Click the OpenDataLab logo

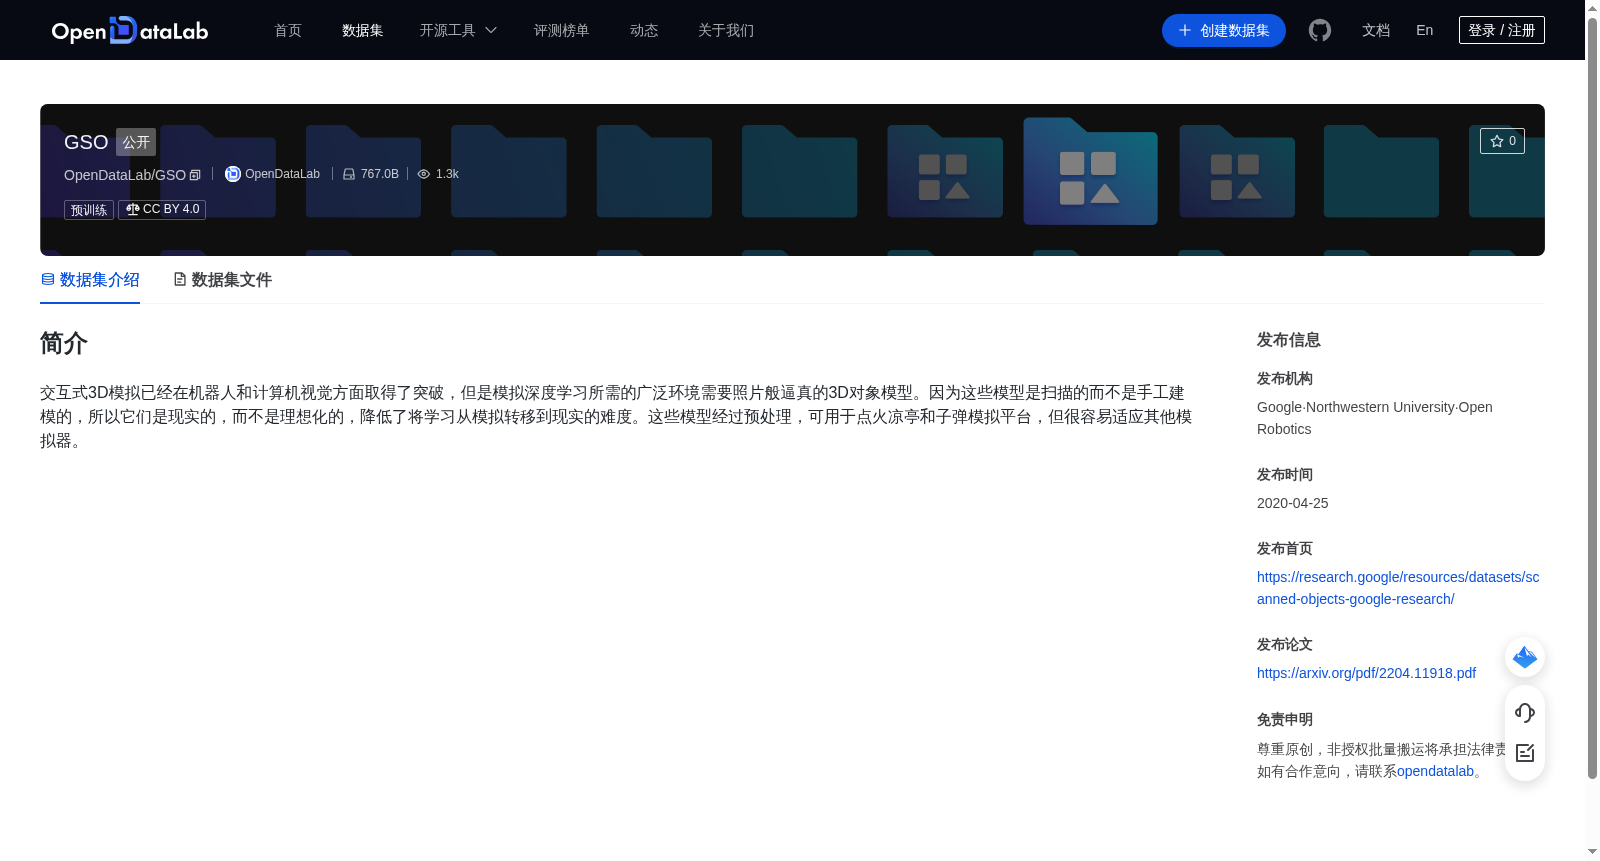pyautogui.click(x=130, y=31)
